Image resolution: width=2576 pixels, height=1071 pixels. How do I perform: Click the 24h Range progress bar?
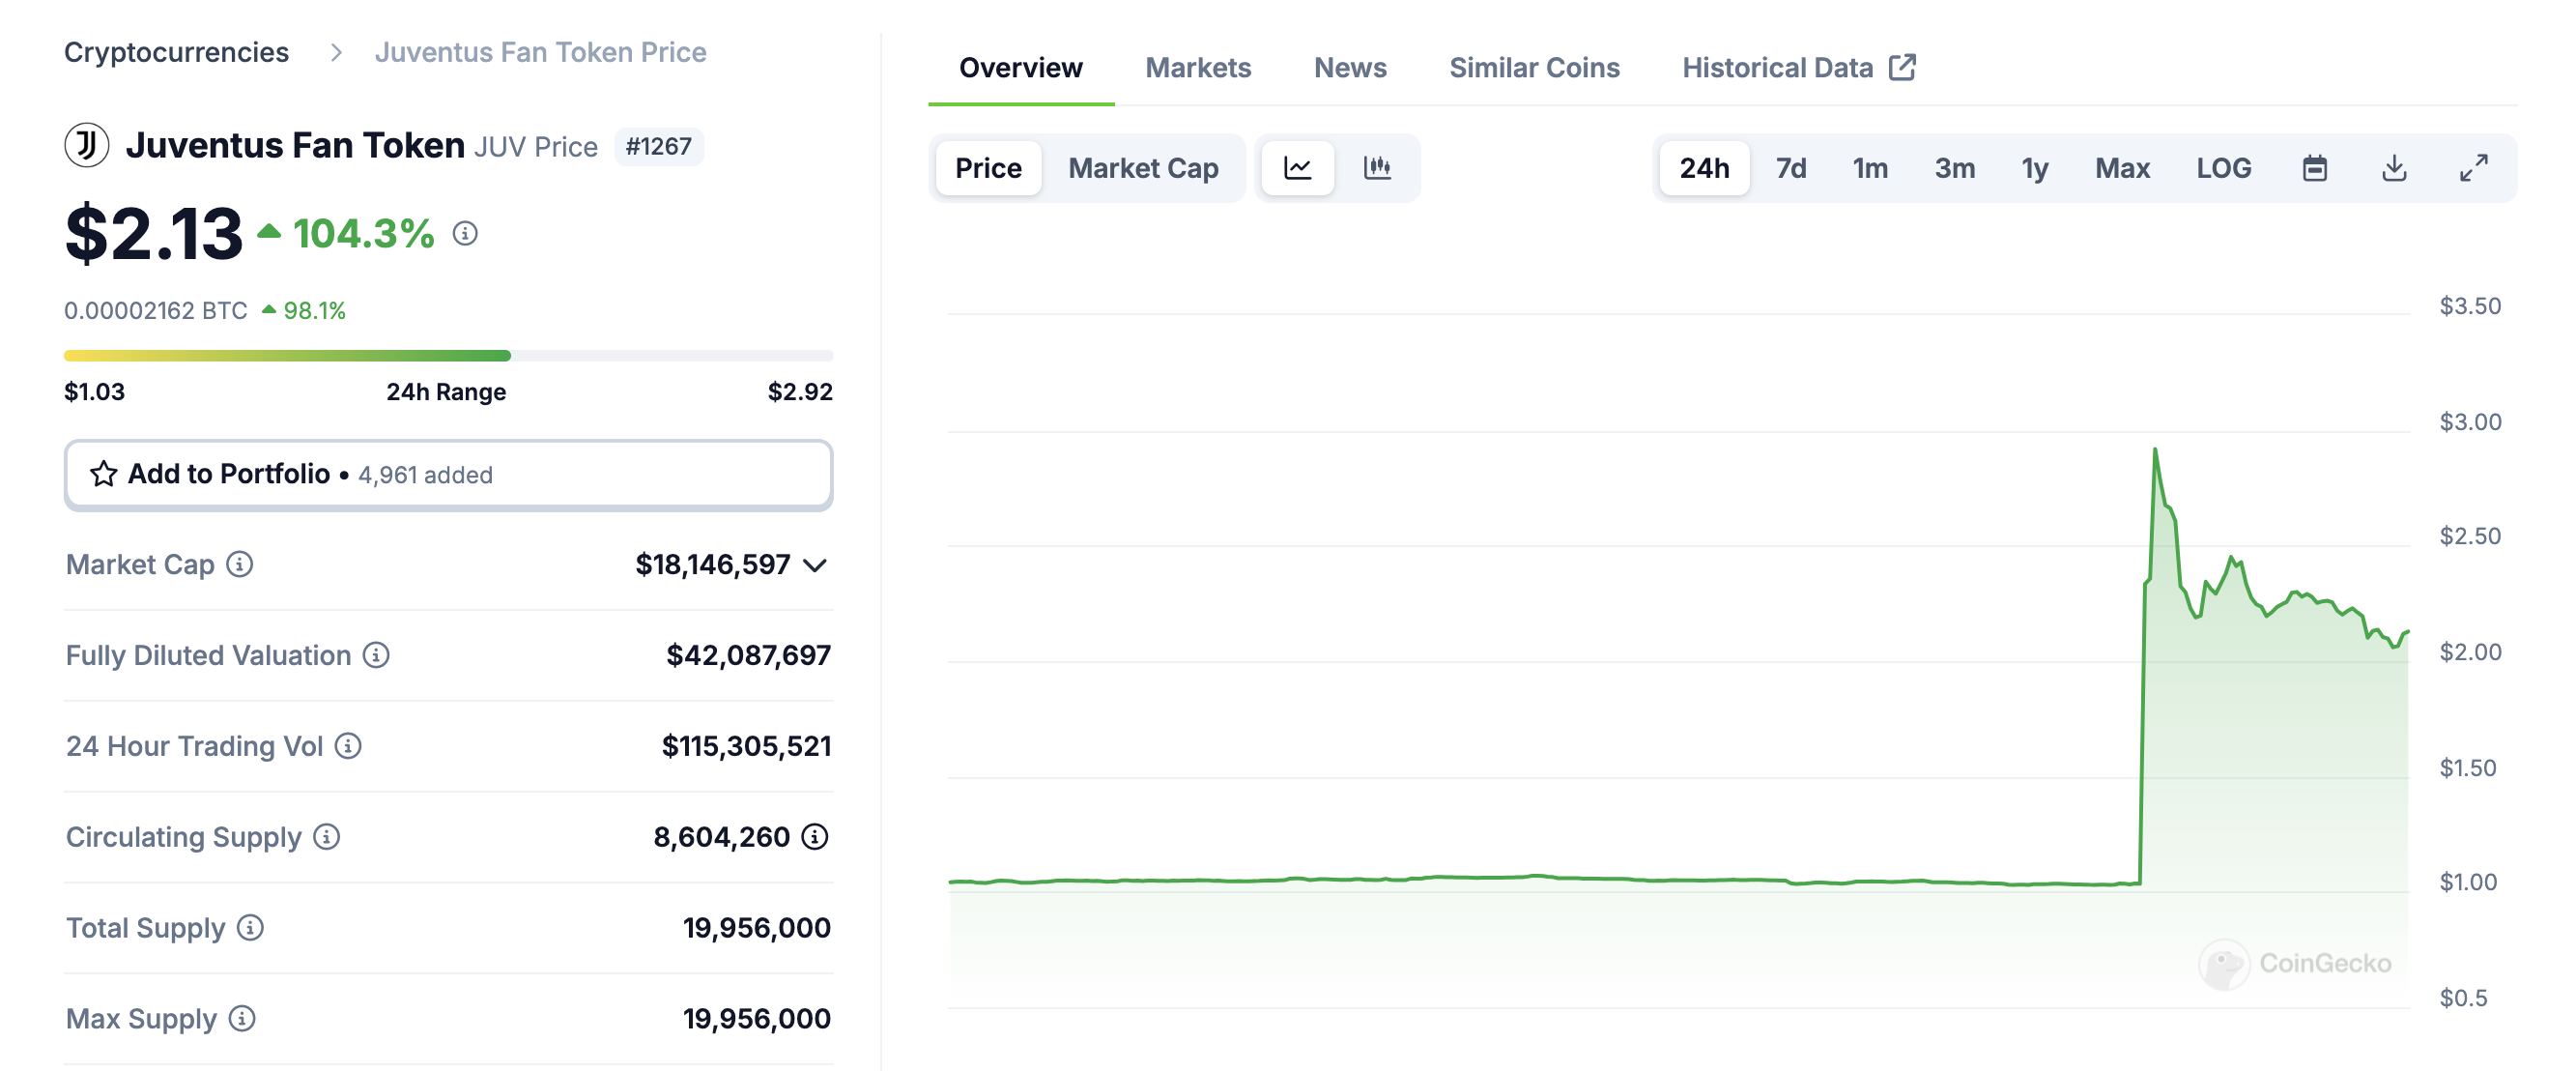(448, 356)
